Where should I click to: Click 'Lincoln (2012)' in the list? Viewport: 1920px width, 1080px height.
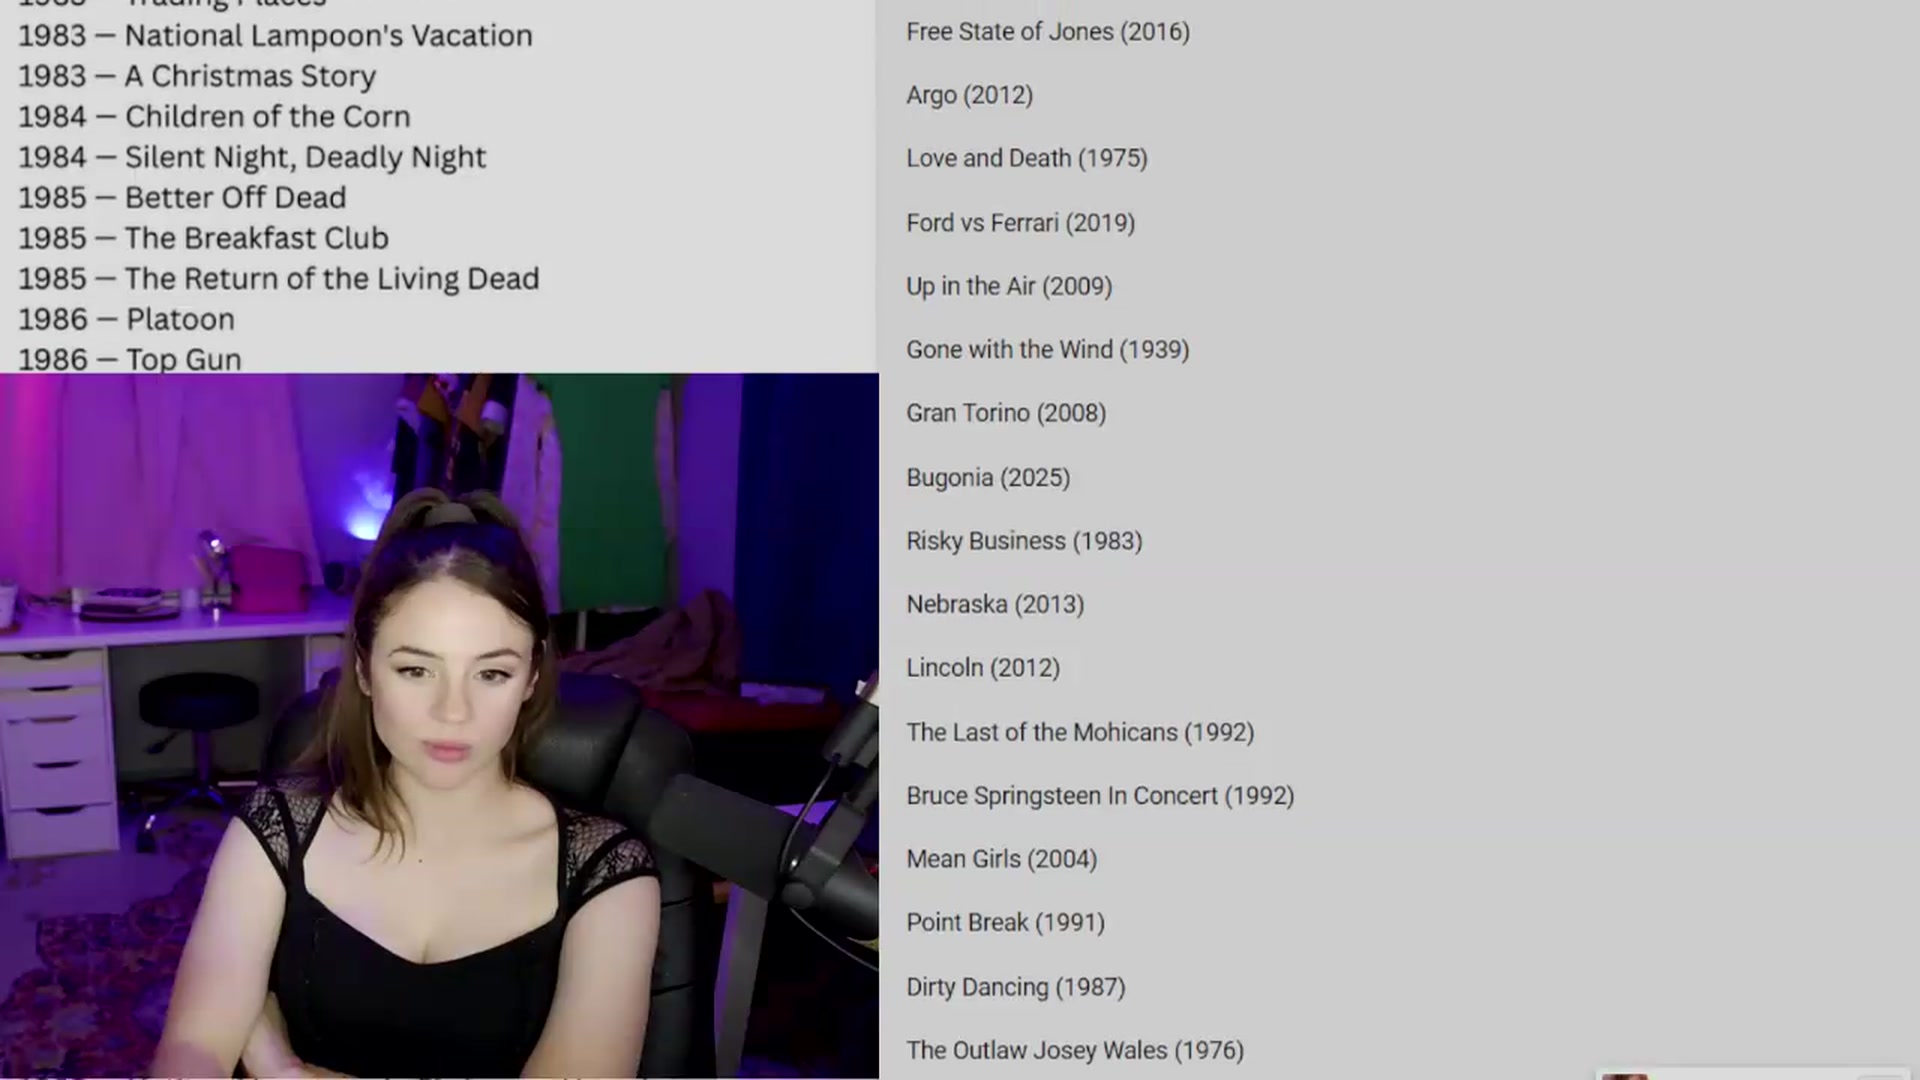coord(983,668)
